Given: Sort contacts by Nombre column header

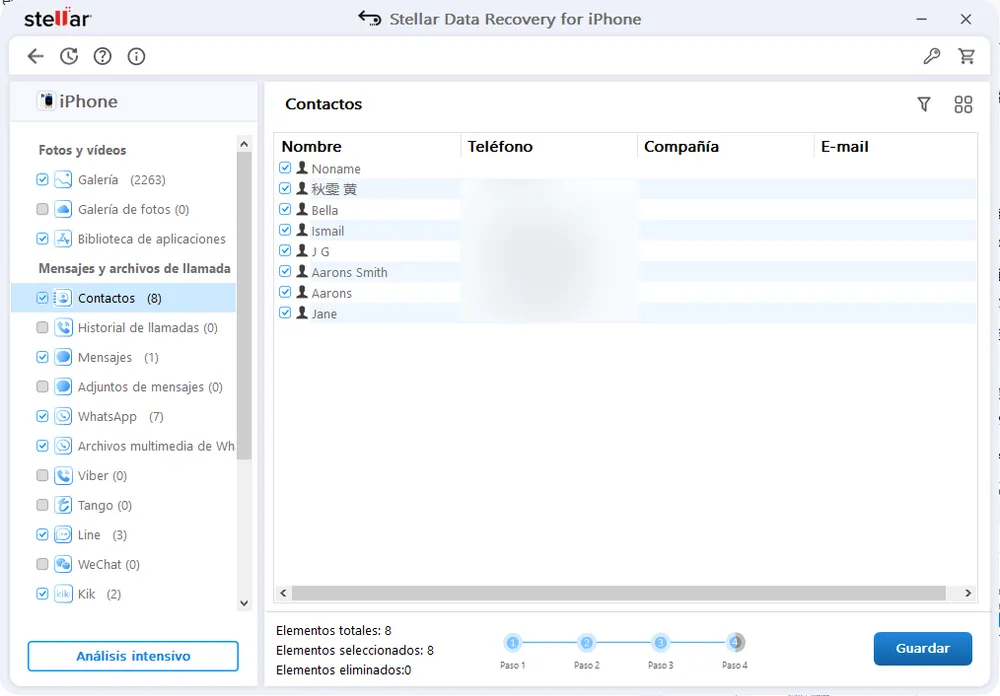Looking at the screenshot, I should coord(312,147).
